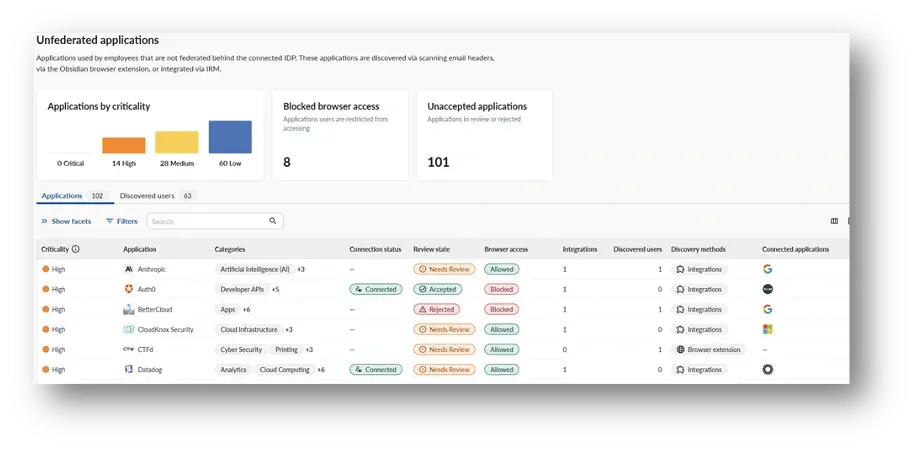Click the Criticality column info icon
This screenshot has width=914, height=449.
[76, 249]
